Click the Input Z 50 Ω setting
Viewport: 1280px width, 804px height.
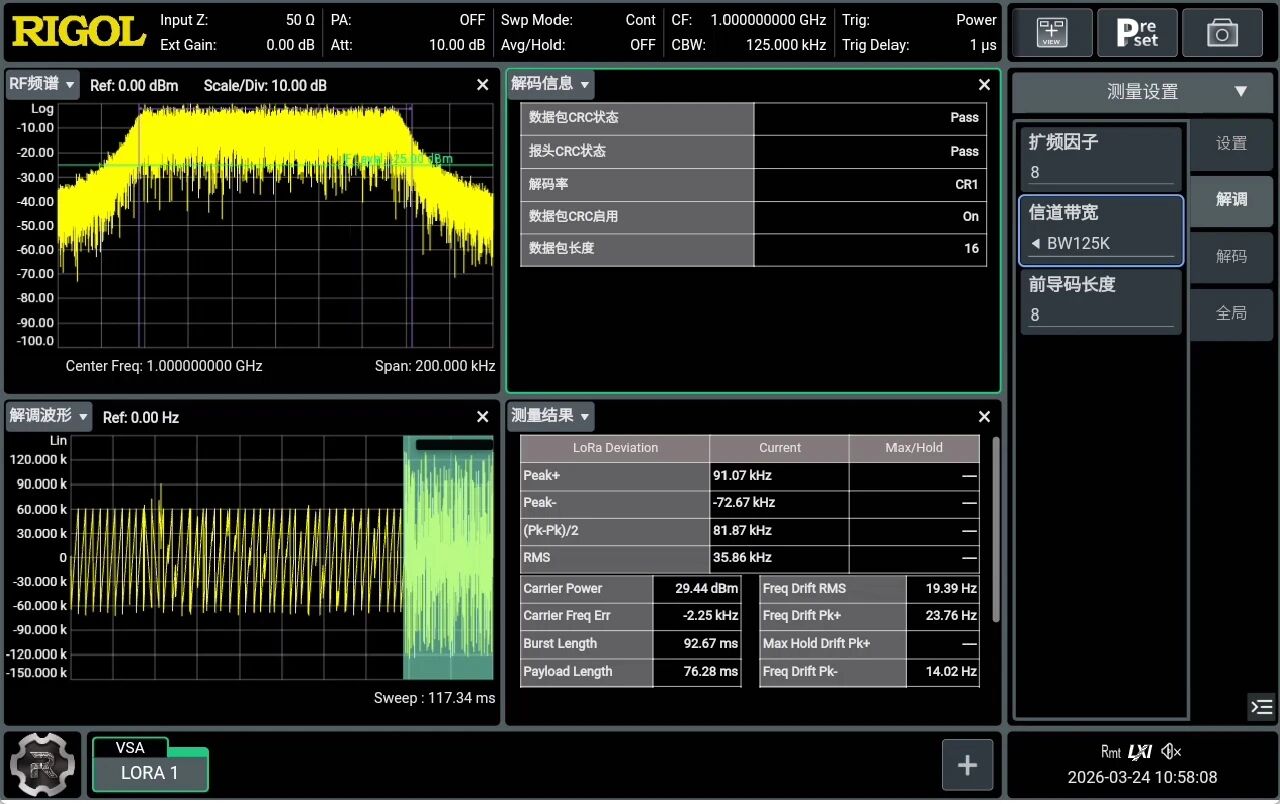click(237, 20)
